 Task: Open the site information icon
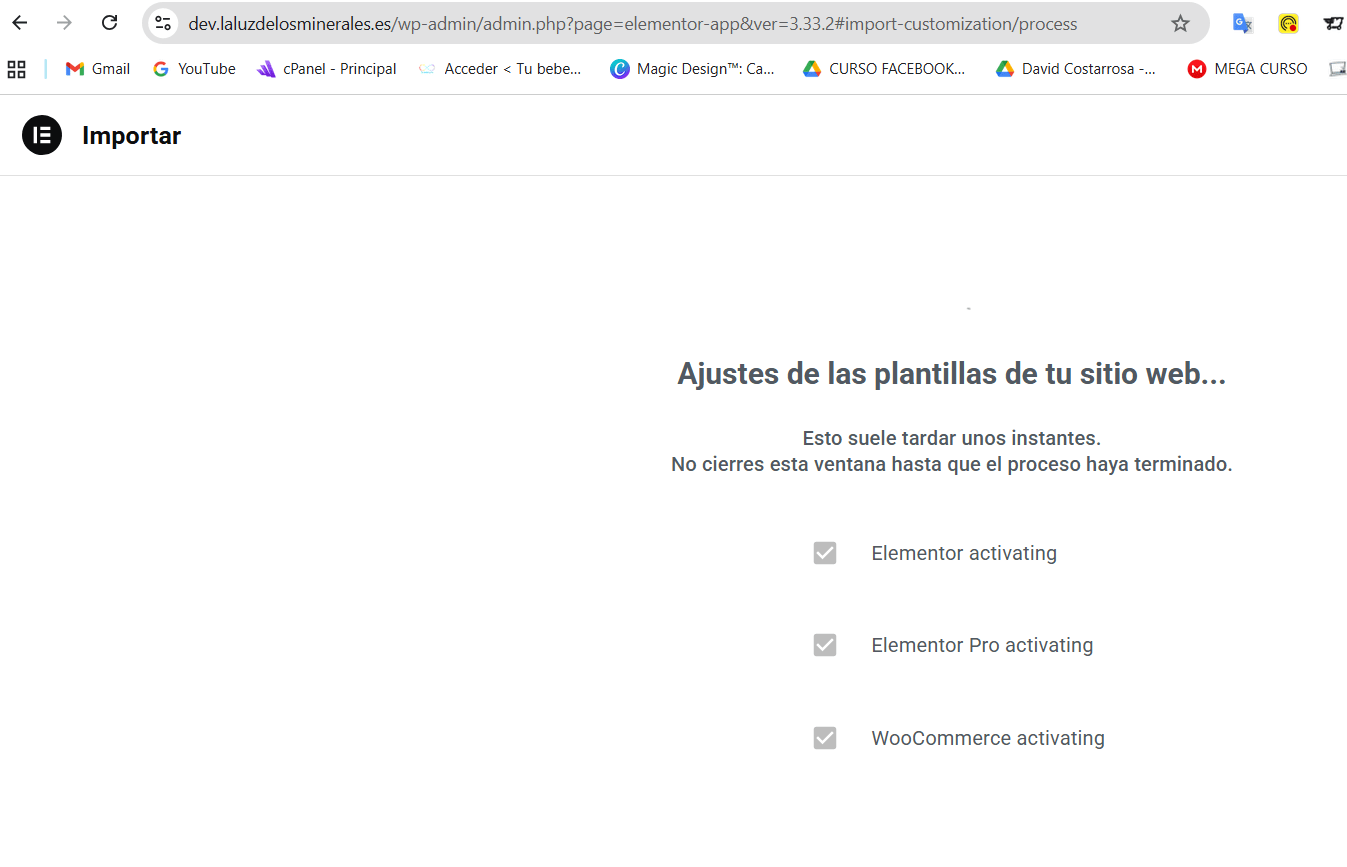[x=164, y=23]
